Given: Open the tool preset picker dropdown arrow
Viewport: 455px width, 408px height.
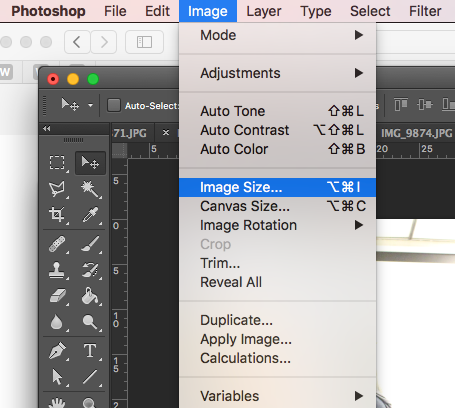Looking at the screenshot, I should tap(90, 105).
